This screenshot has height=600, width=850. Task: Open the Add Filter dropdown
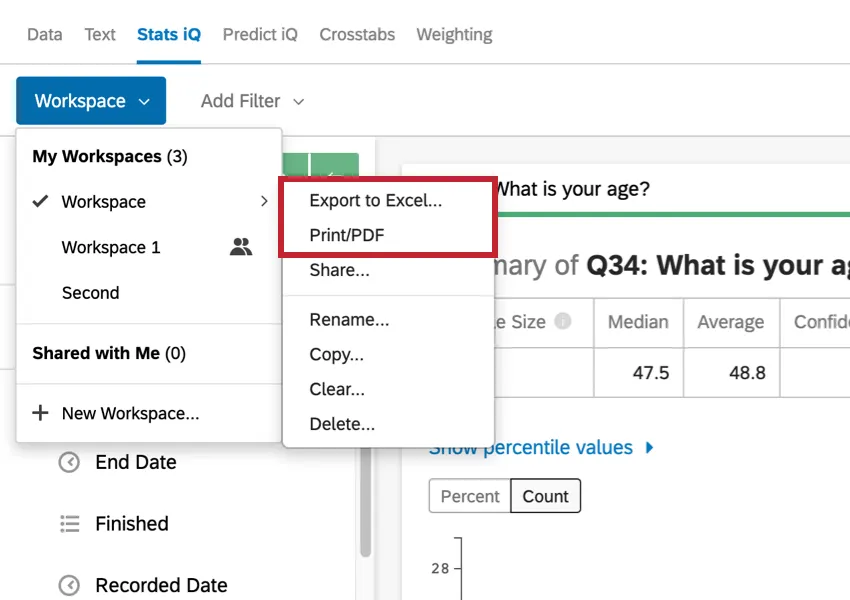[x=251, y=100]
